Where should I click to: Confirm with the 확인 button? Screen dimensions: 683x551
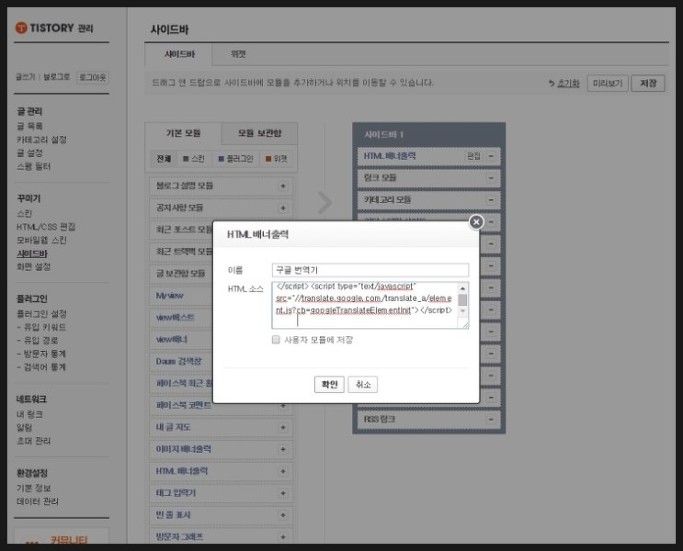pos(329,384)
